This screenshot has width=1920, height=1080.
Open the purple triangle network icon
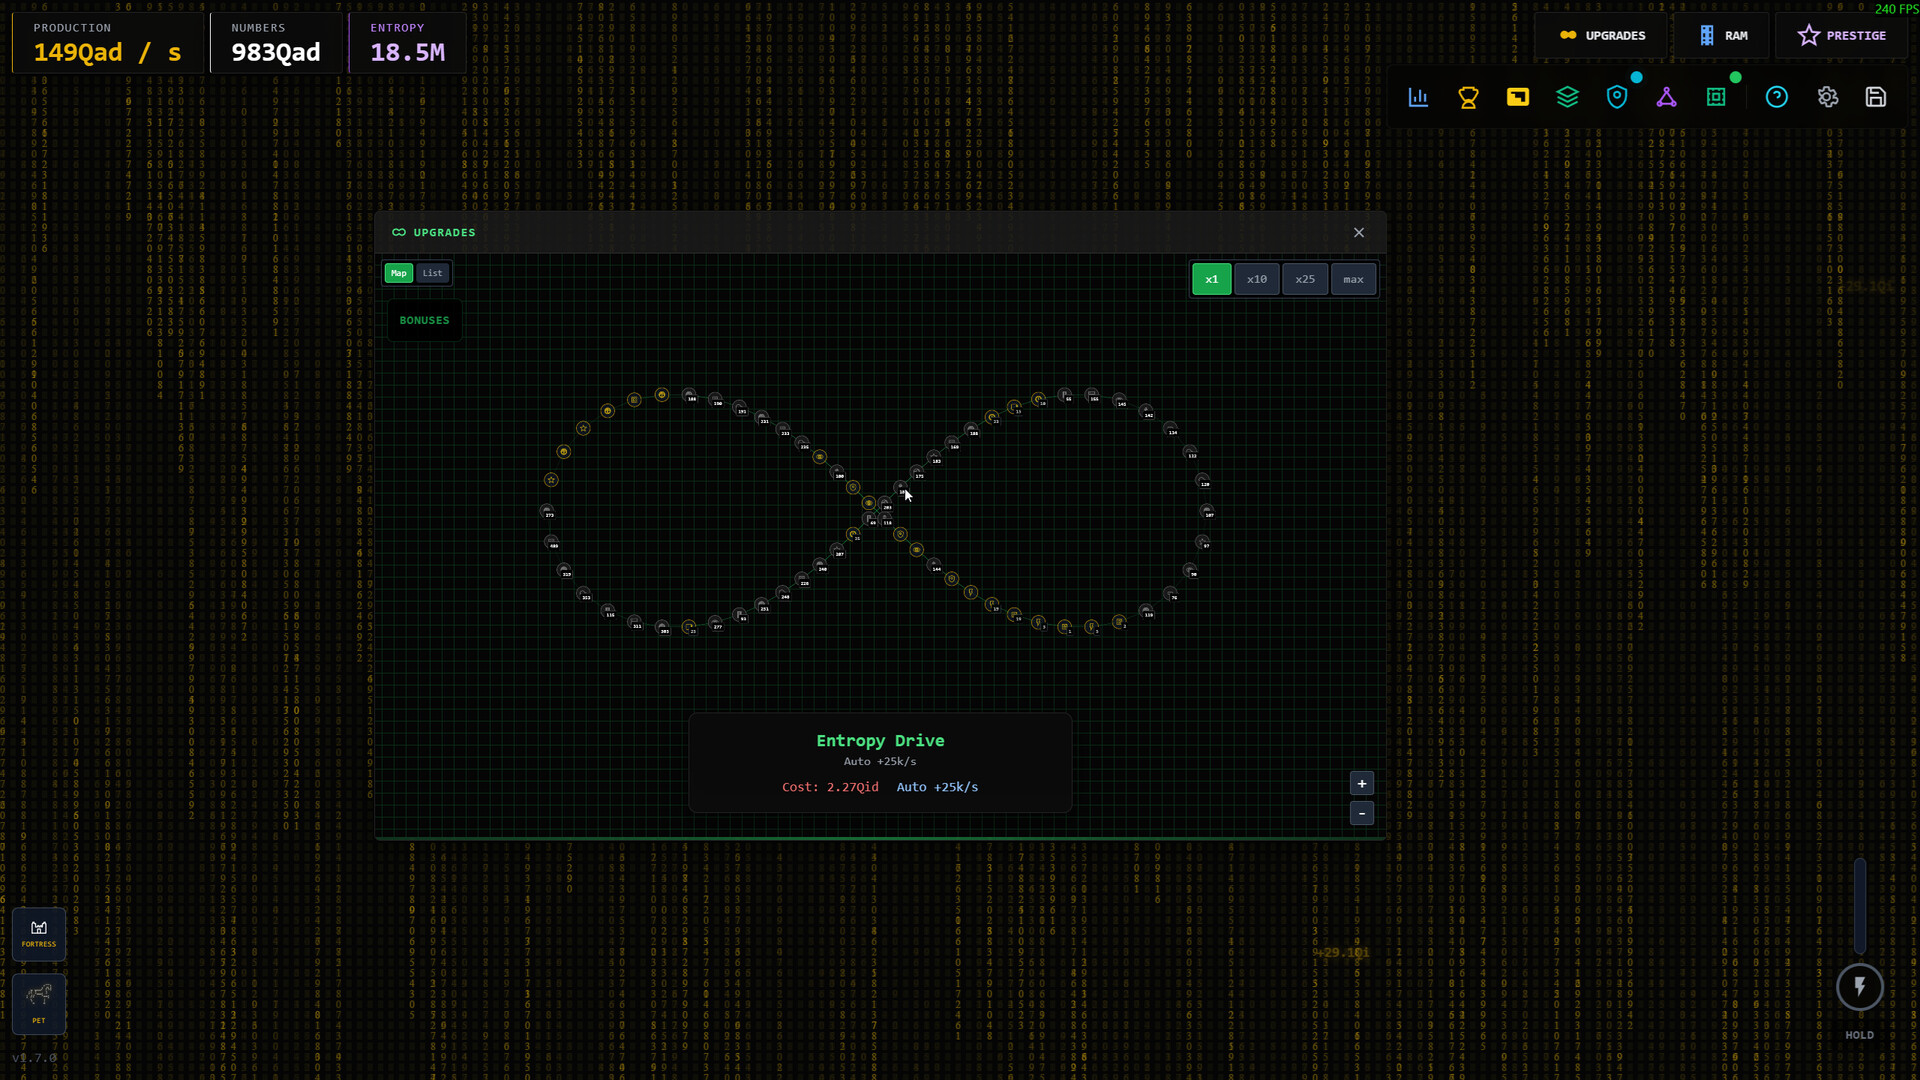1666,97
